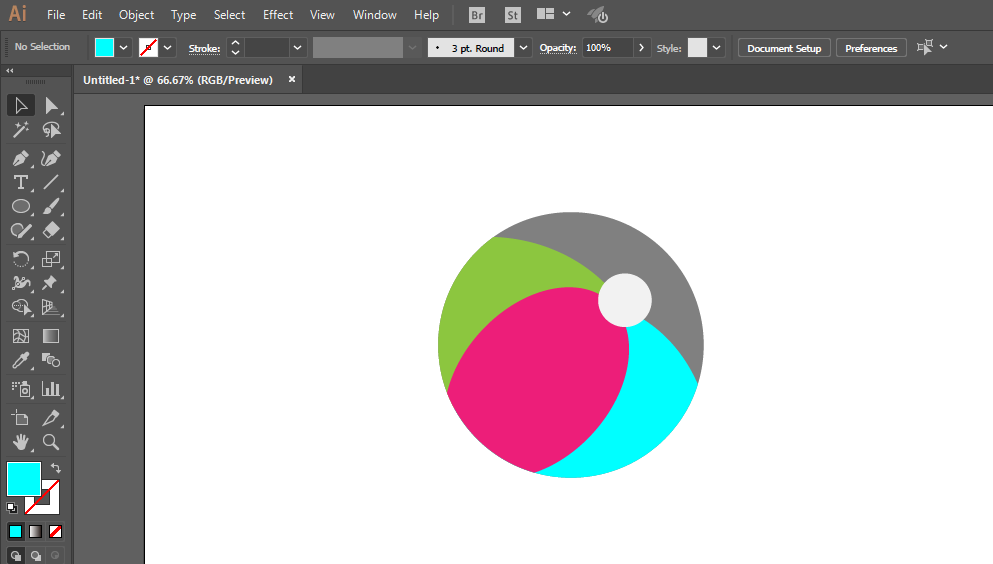
Task: Click the GPU Performance rocket icon
Action: point(597,15)
